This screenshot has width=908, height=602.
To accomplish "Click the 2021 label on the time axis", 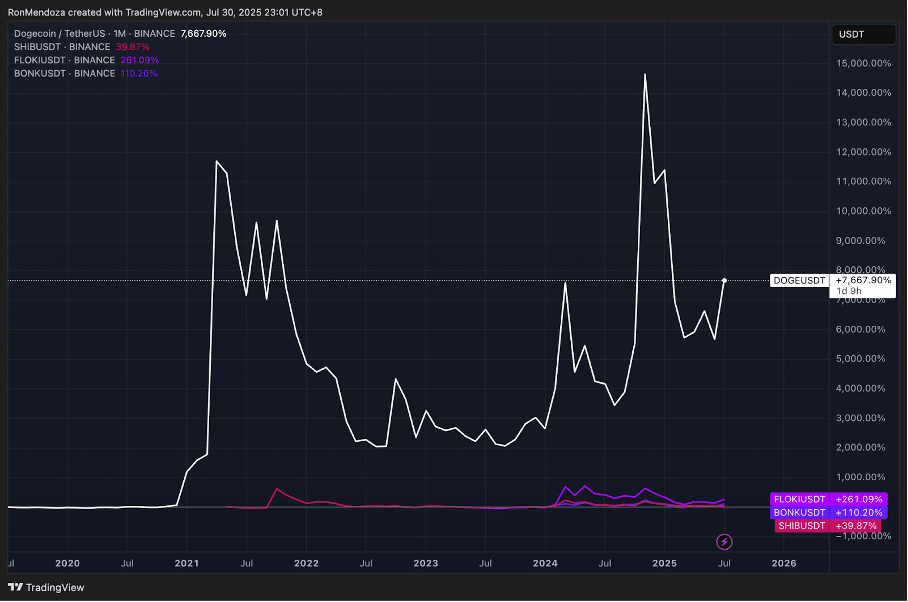I will pyautogui.click(x=187, y=563).
